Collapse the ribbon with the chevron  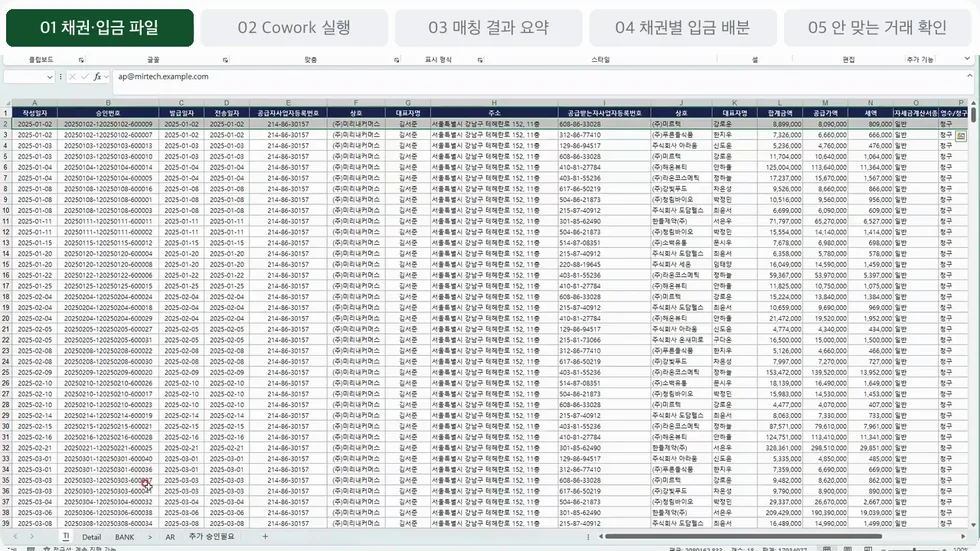[967, 59]
